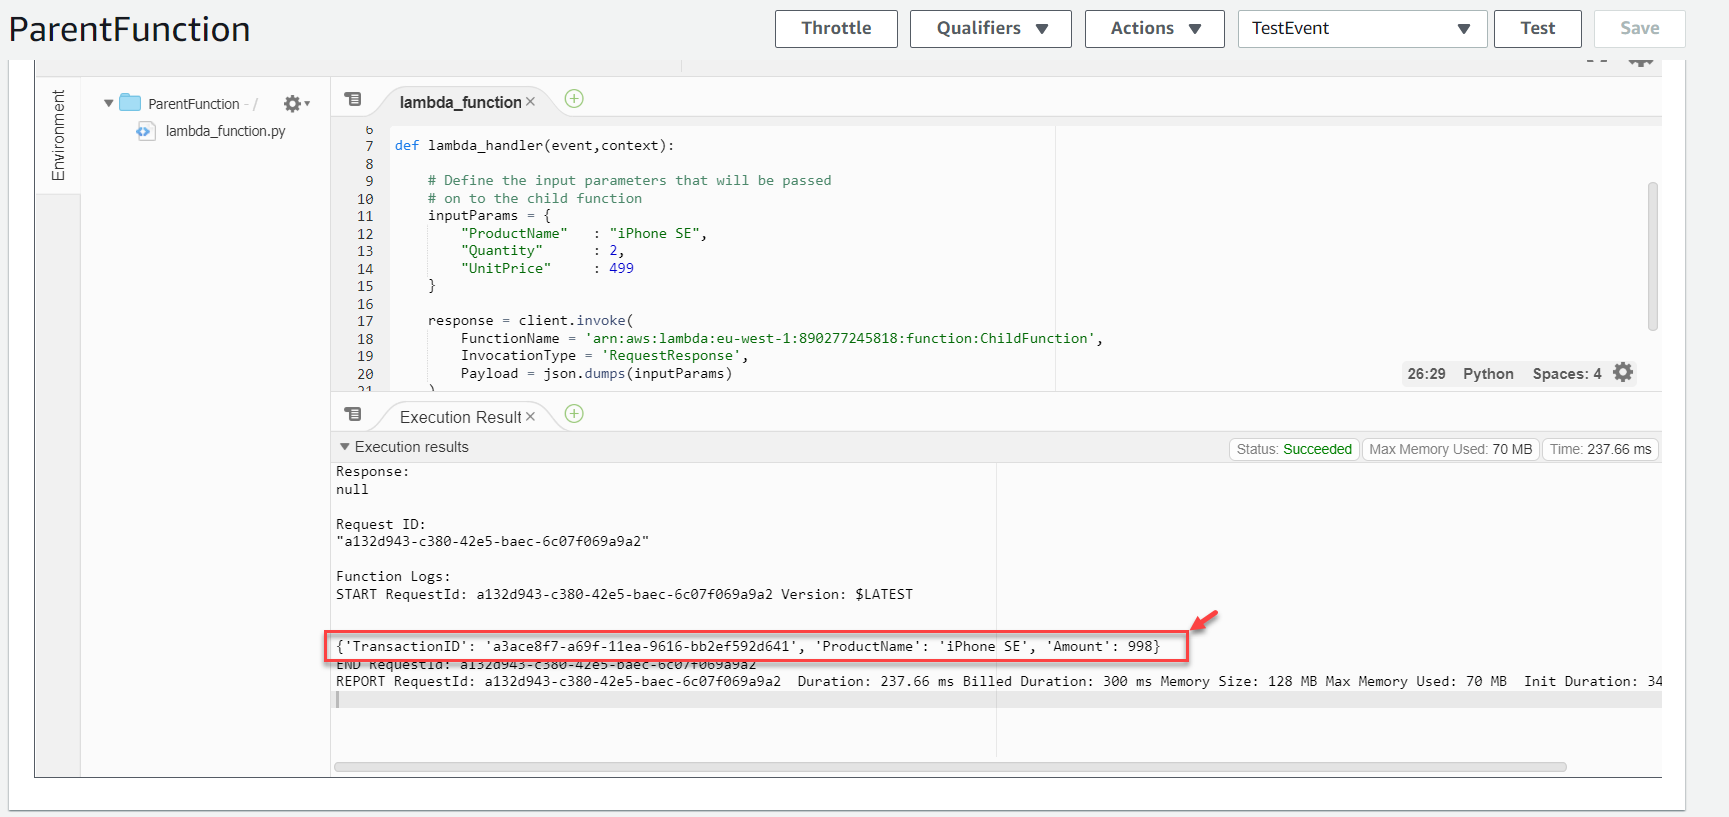Viewport: 1729px width, 817px height.
Task: Click the editor pane tab-list icon
Action: [x=353, y=100]
